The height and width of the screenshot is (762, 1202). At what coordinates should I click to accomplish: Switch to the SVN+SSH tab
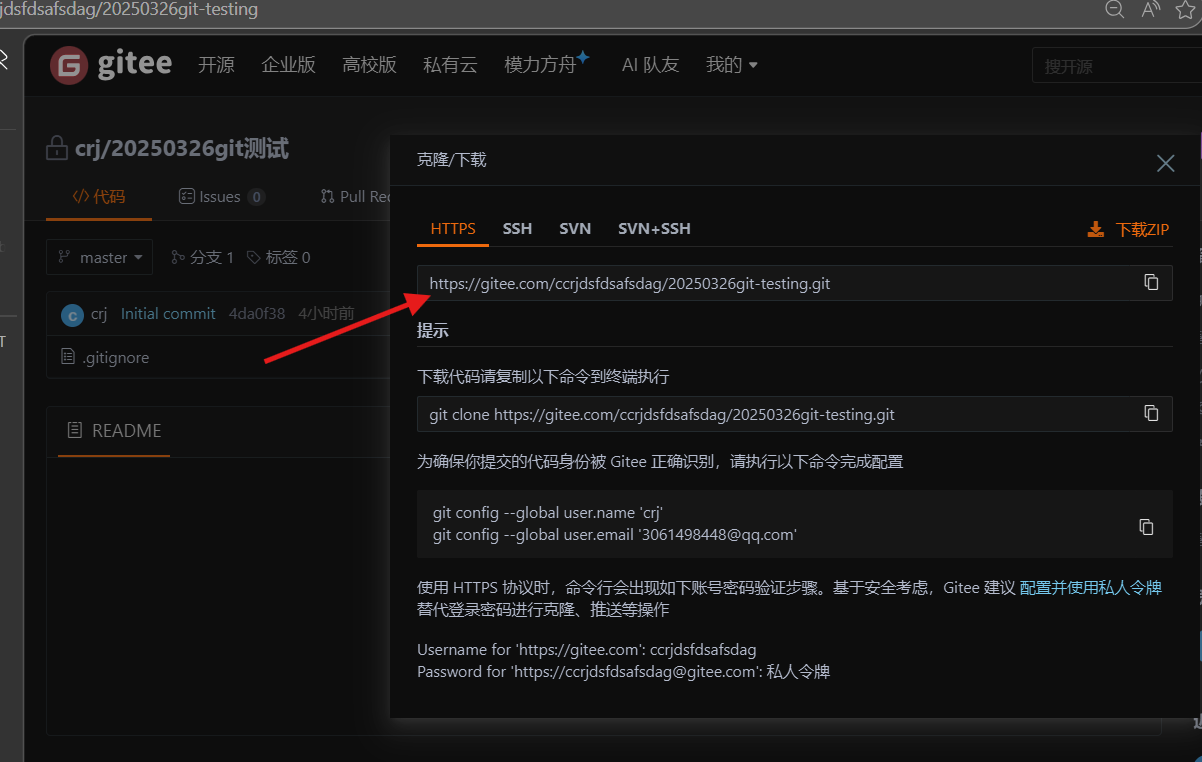point(654,228)
